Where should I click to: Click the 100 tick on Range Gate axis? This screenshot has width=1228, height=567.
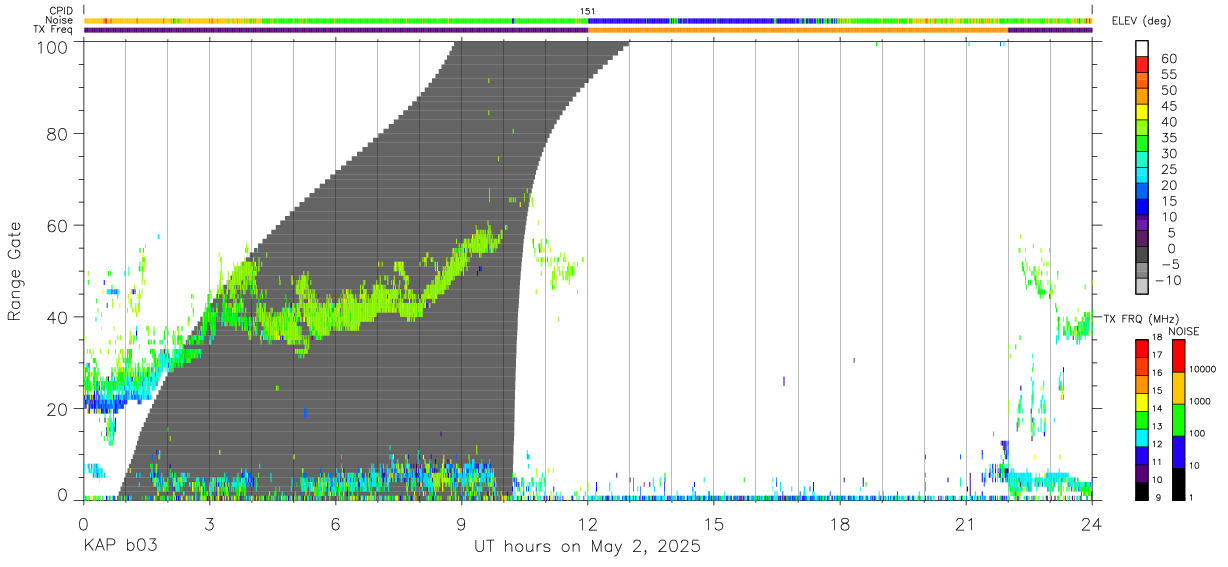54,47
